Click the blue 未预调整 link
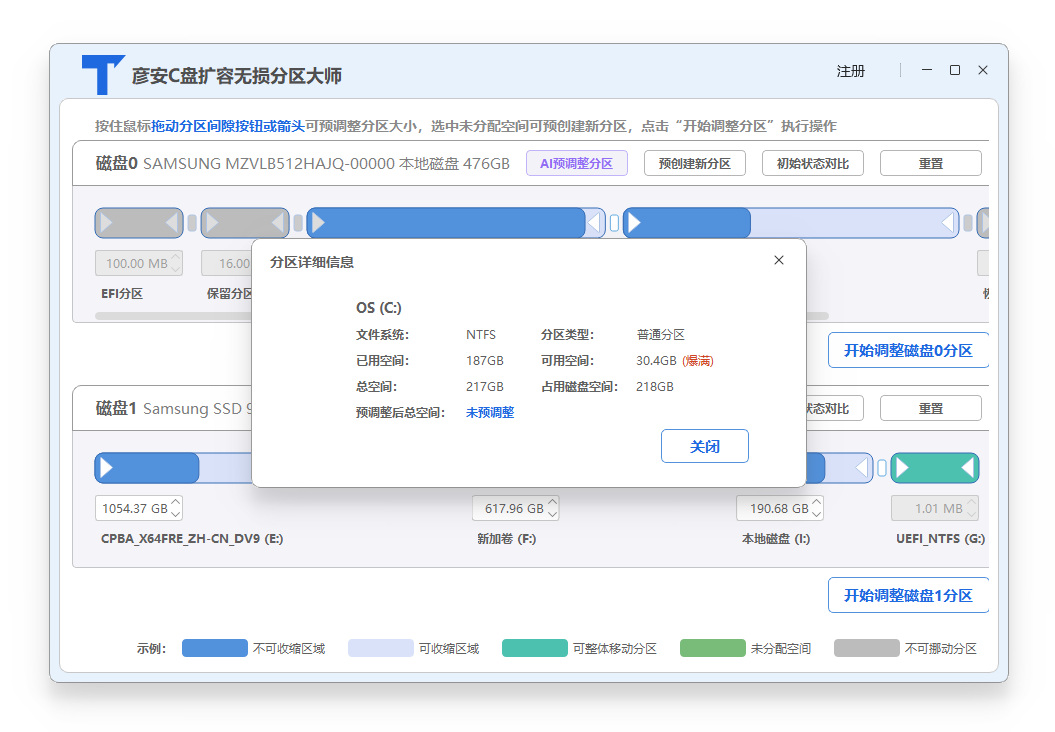 point(490,412)
